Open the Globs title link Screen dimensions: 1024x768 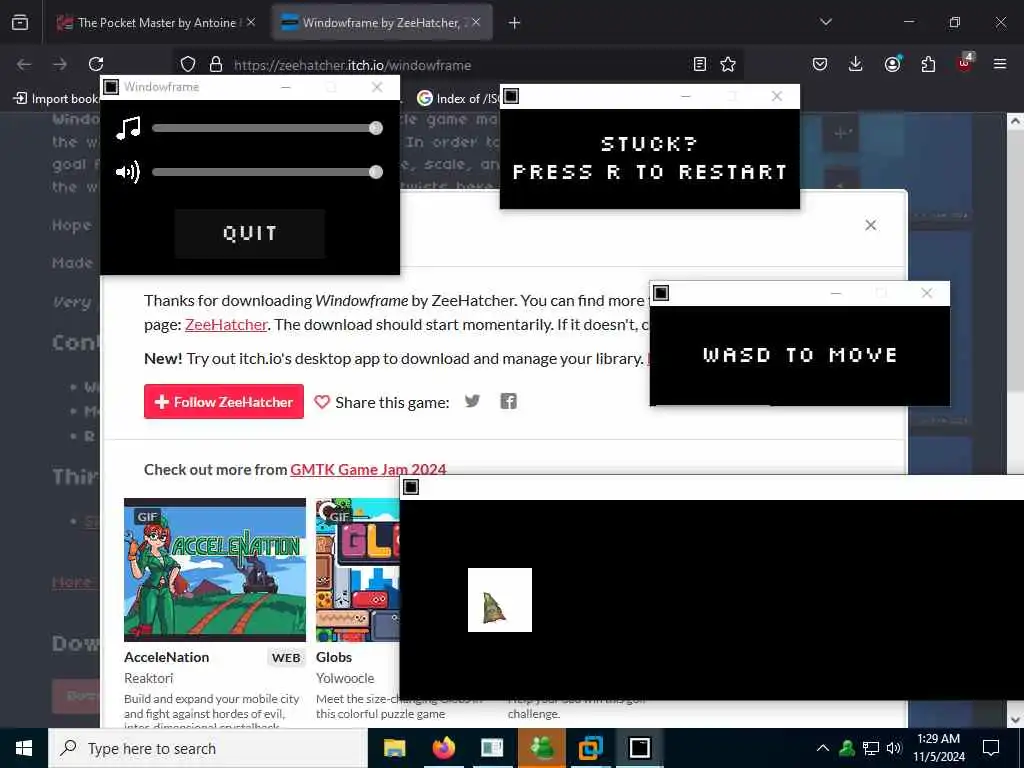[334, 658]
